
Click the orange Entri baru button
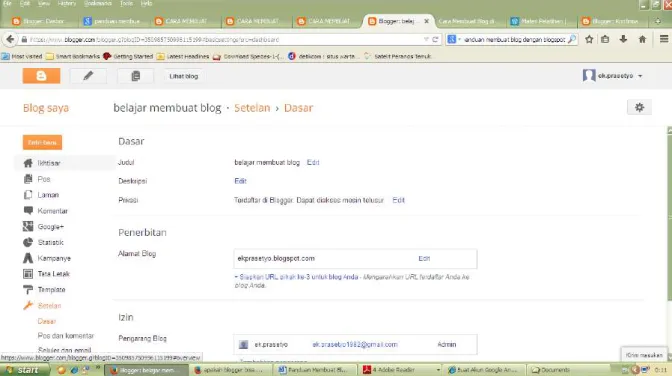42,142
